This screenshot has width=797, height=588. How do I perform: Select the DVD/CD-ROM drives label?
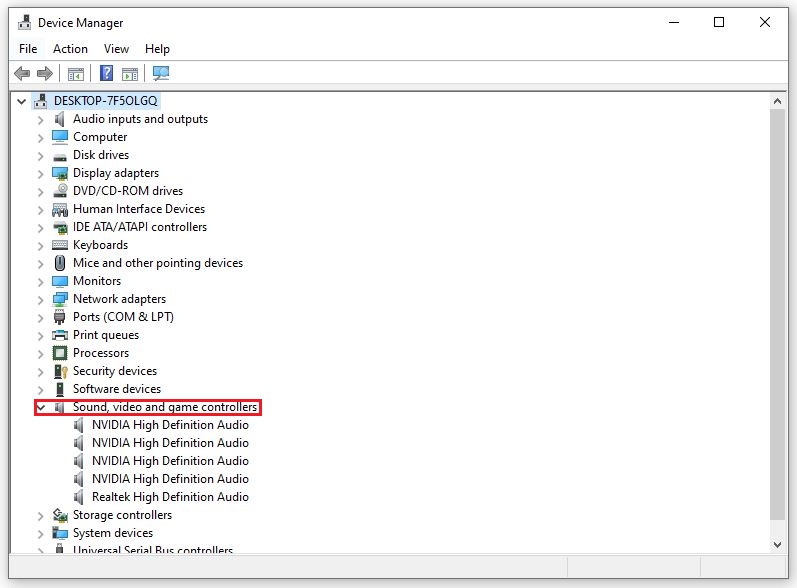click(128, 191)
